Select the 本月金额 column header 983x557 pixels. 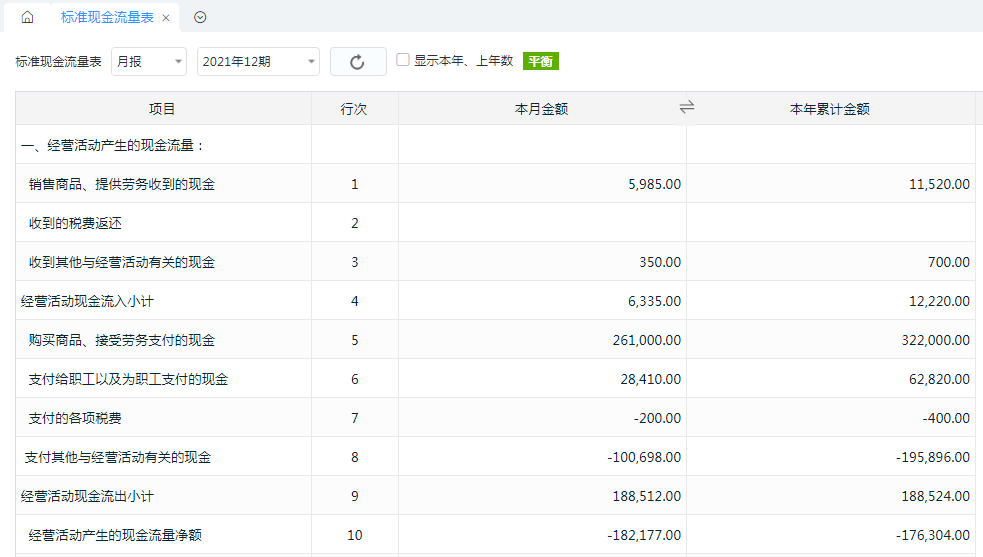coord(542,109)
